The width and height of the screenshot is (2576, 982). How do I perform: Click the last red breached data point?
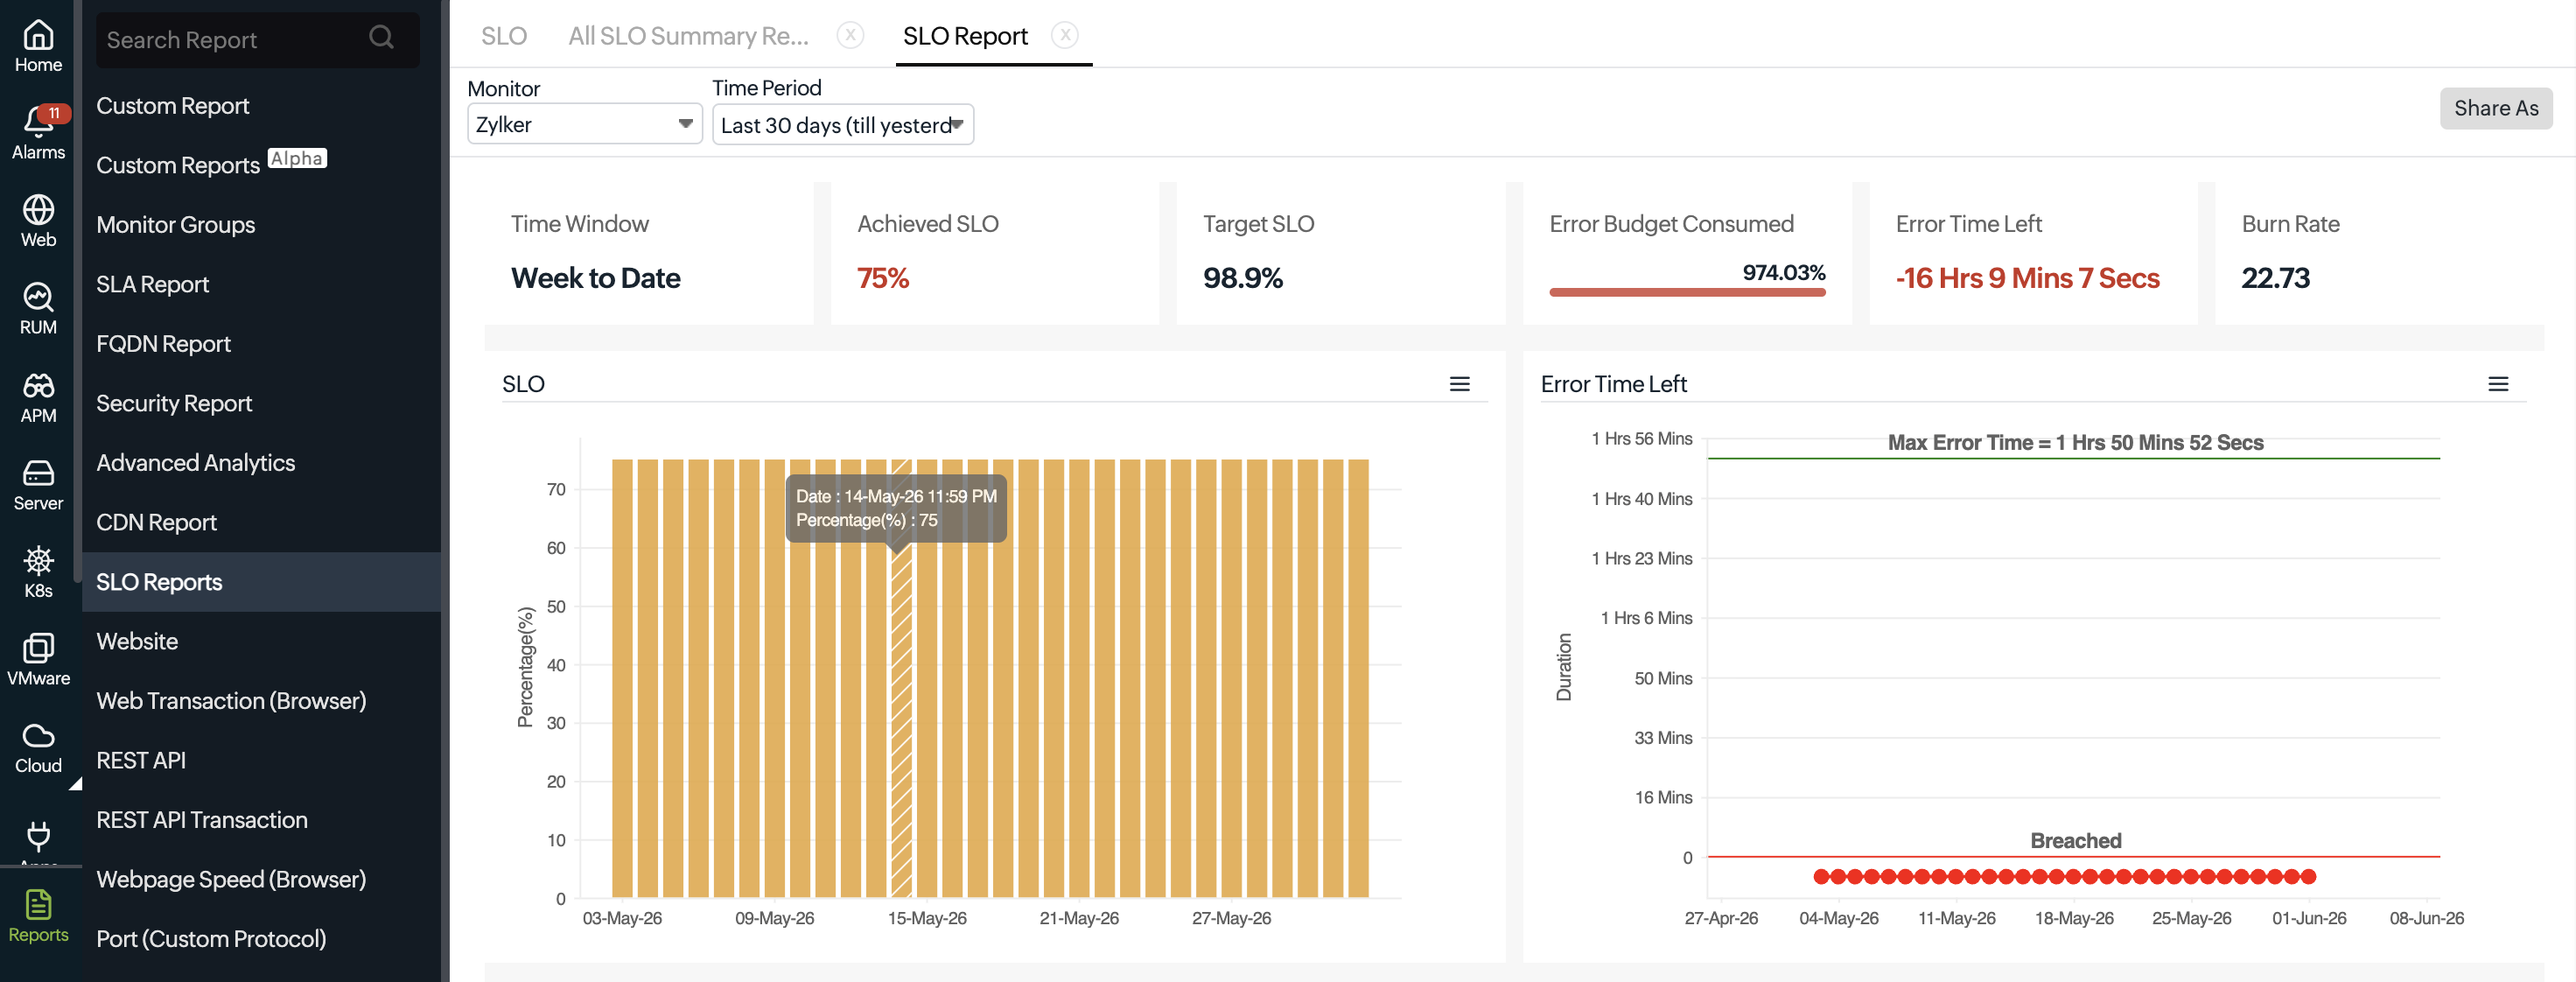click(2307, 877)
